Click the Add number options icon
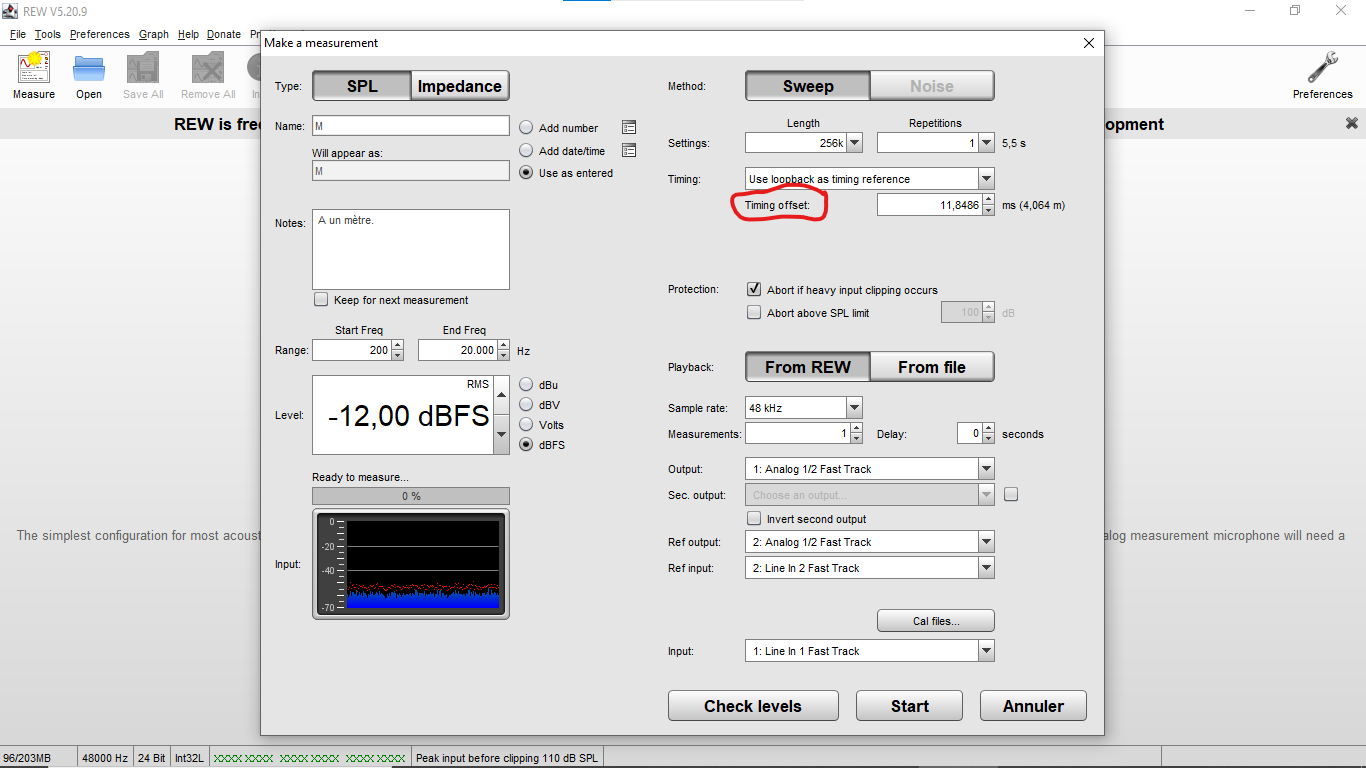Screen dimensions: 1366x768 pos(629,128)
